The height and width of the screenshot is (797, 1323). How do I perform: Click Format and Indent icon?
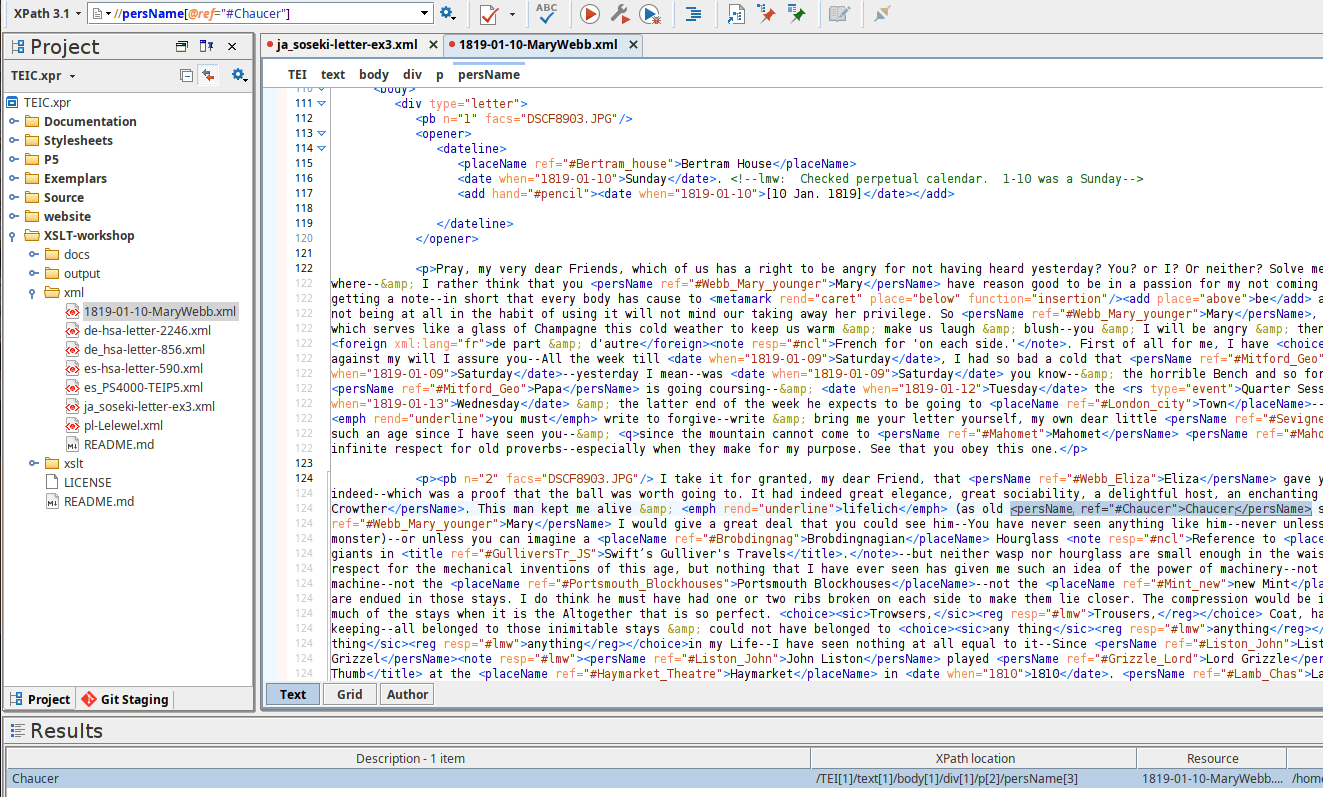click(693, 14)
